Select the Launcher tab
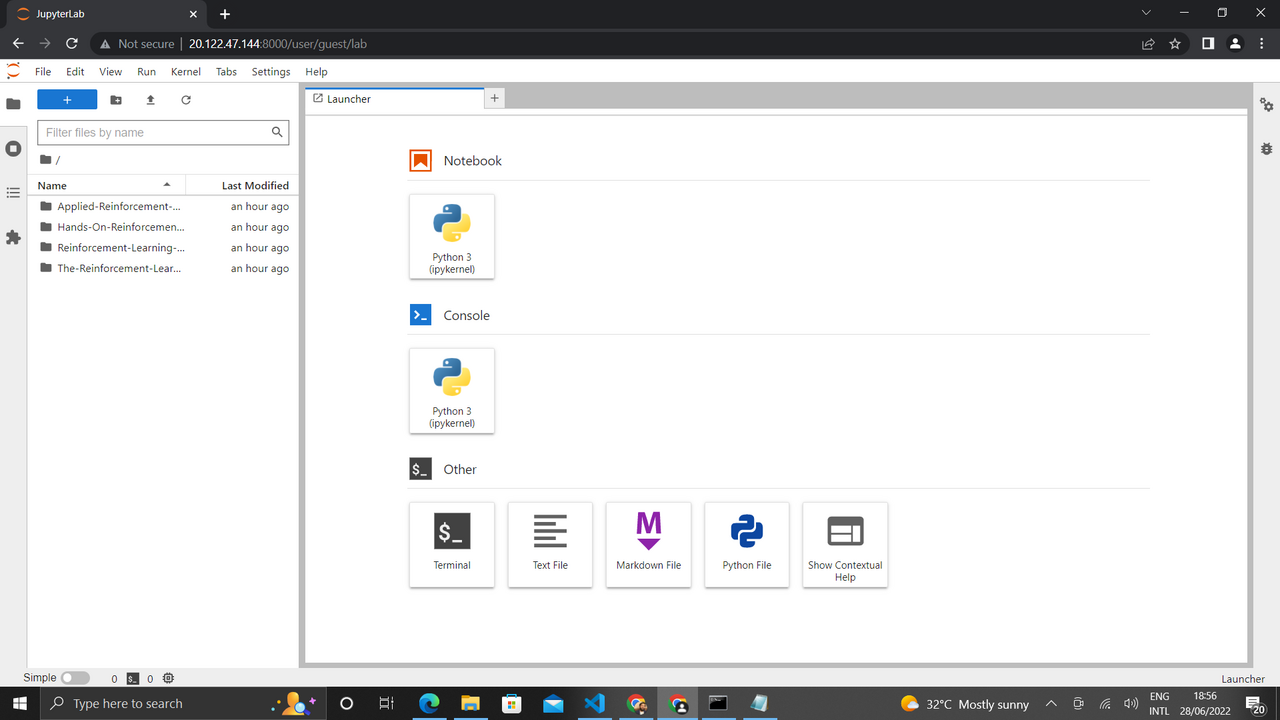 [394, 99]
